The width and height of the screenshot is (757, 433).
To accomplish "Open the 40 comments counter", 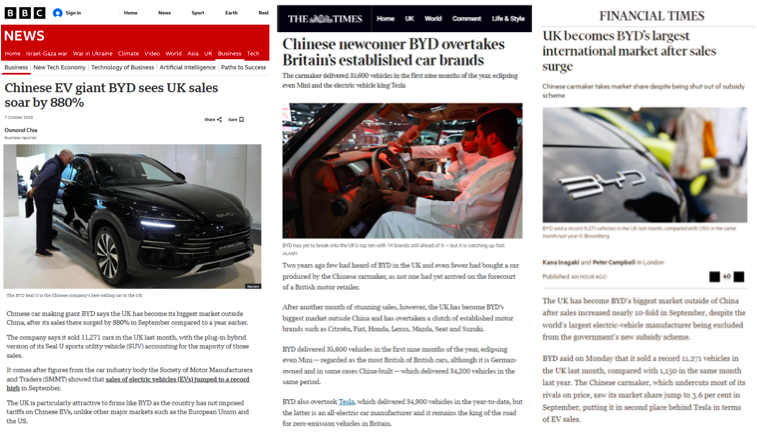I will click(x=727, y=277).
